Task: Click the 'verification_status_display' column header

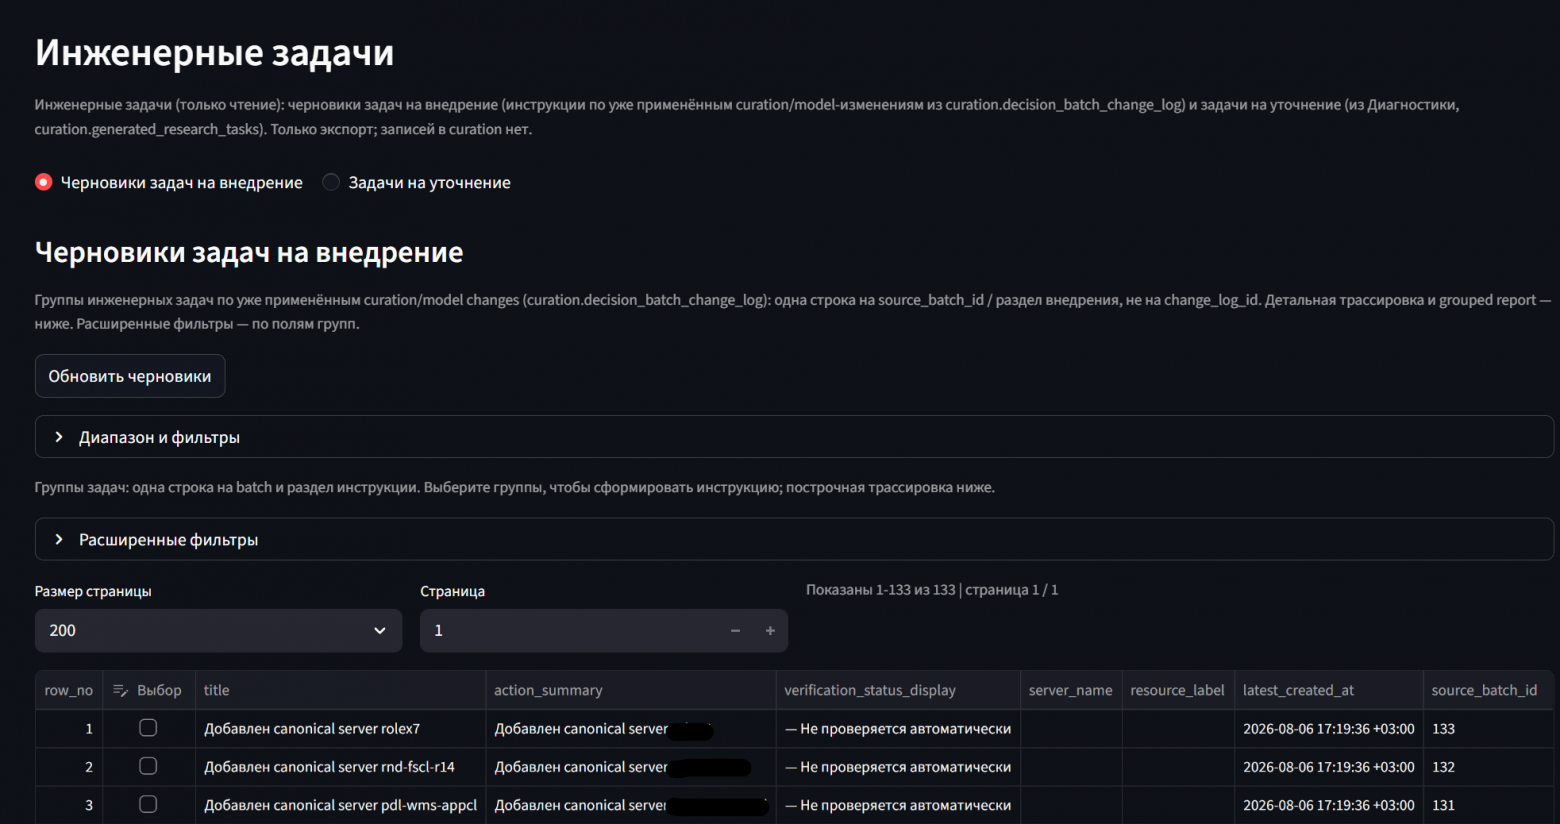Action: [898, 690]
